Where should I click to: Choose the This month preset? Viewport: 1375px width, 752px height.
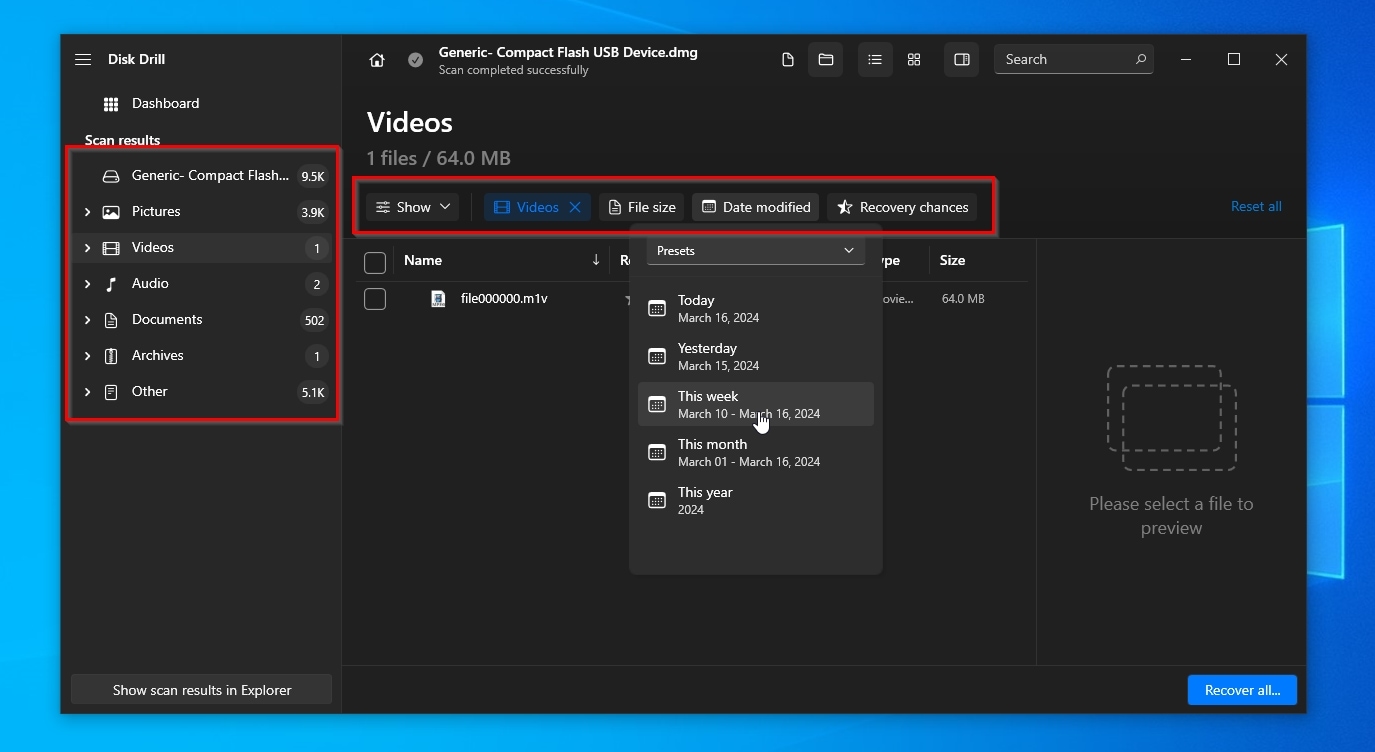tap(756, 452)
